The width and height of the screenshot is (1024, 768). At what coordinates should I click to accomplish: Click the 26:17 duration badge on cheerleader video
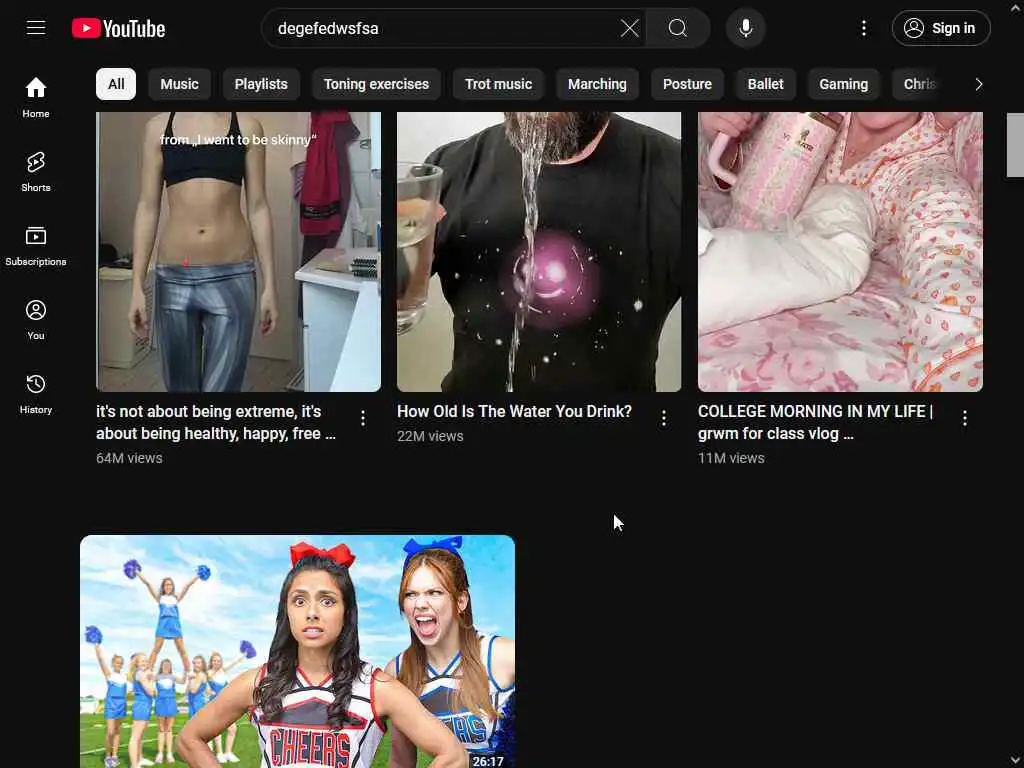(488, 761)
